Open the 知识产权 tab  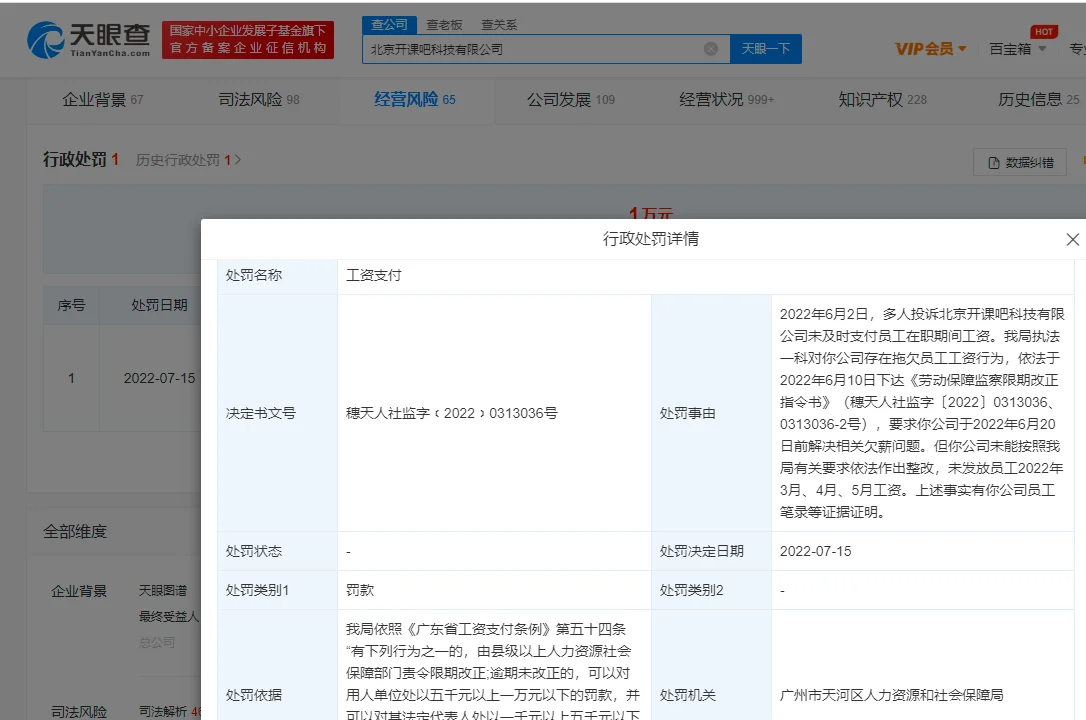coord(882,100)
